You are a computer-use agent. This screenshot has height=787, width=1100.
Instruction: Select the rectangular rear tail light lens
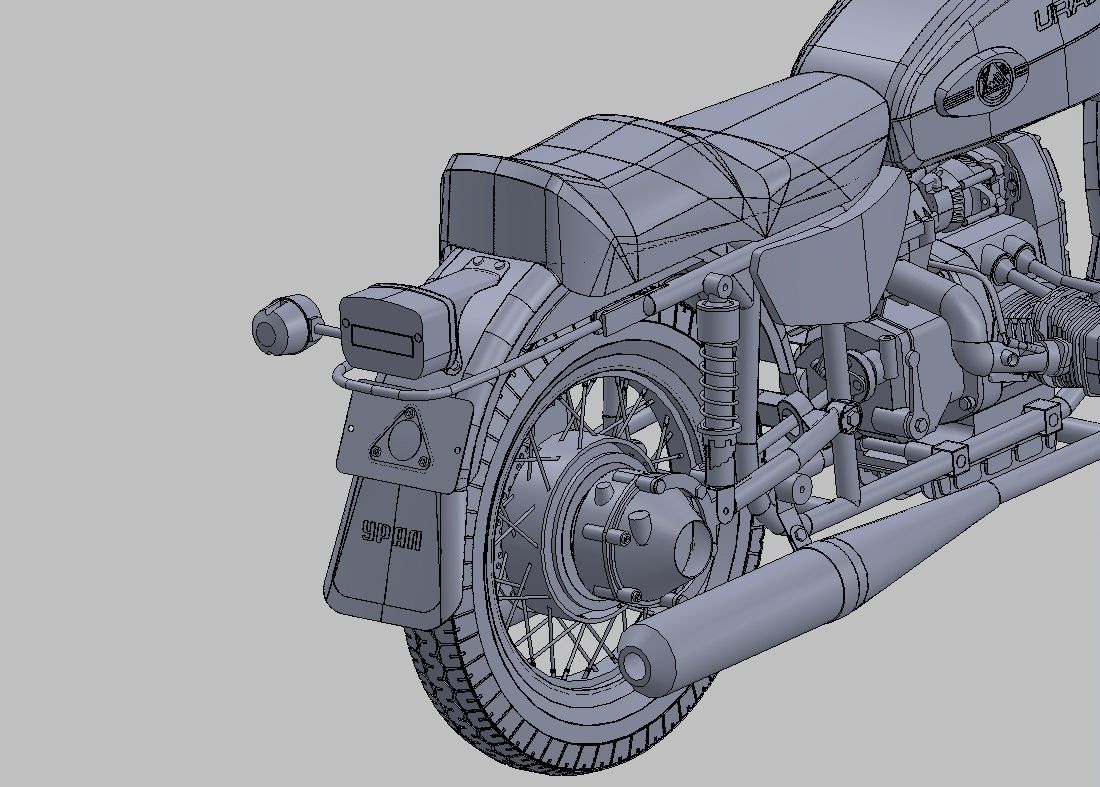coord(383,336)
